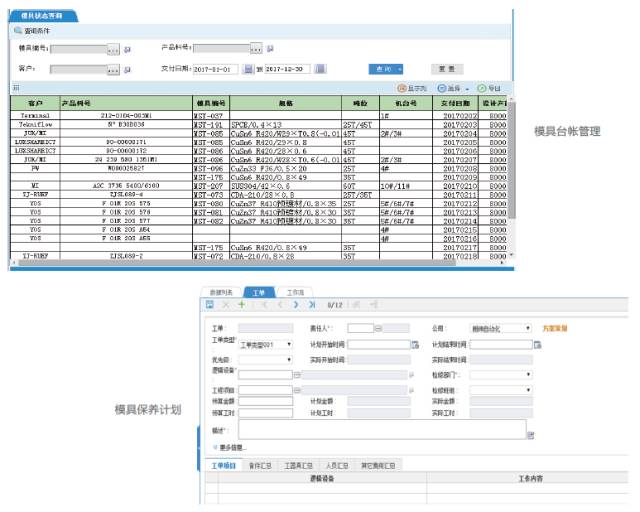Click the 预算工时 input field

265,413
